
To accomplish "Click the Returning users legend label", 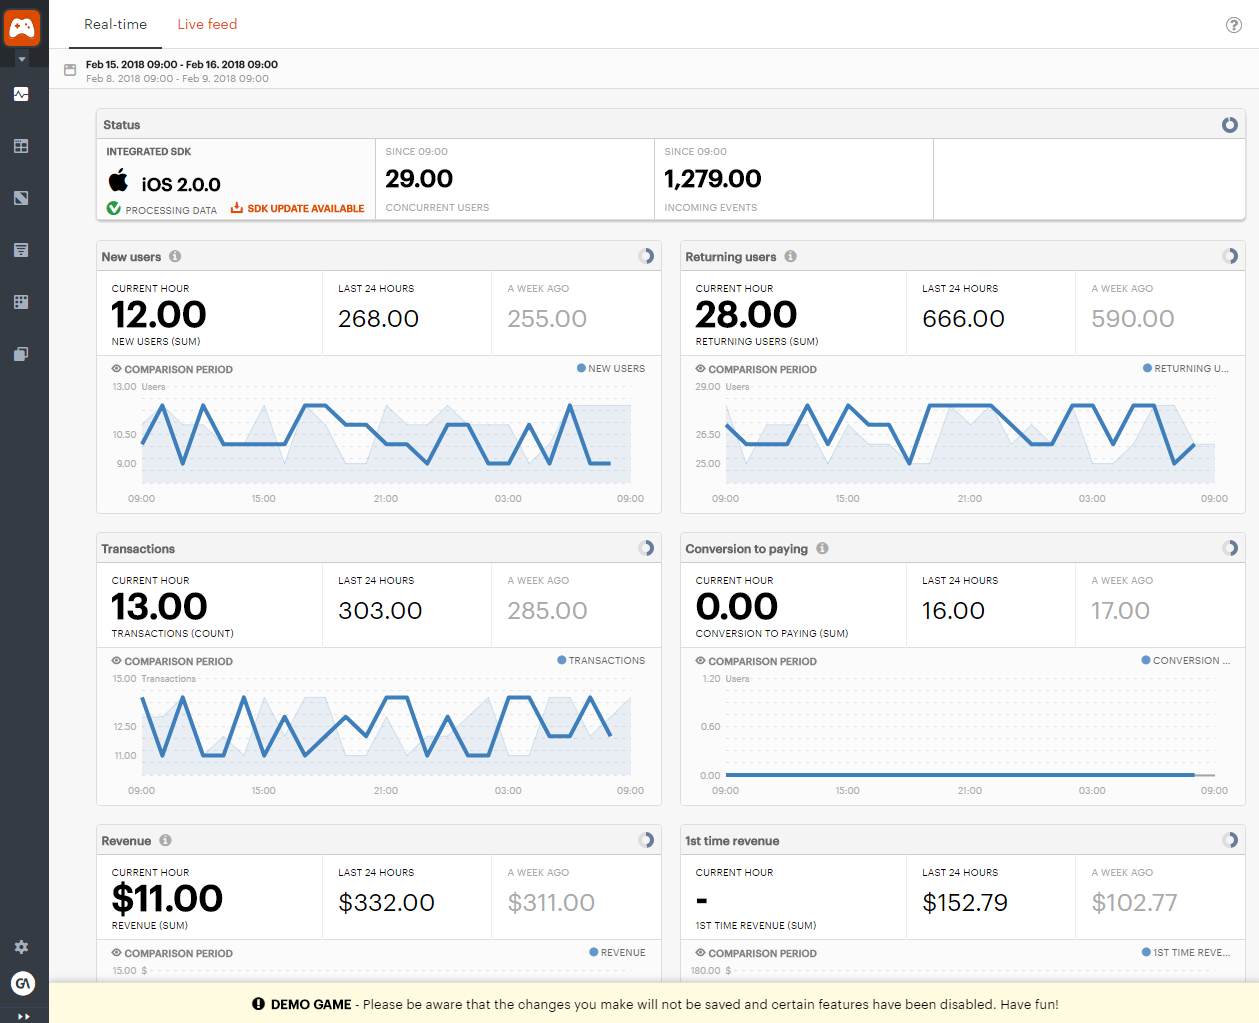I will click(1190, 369).
